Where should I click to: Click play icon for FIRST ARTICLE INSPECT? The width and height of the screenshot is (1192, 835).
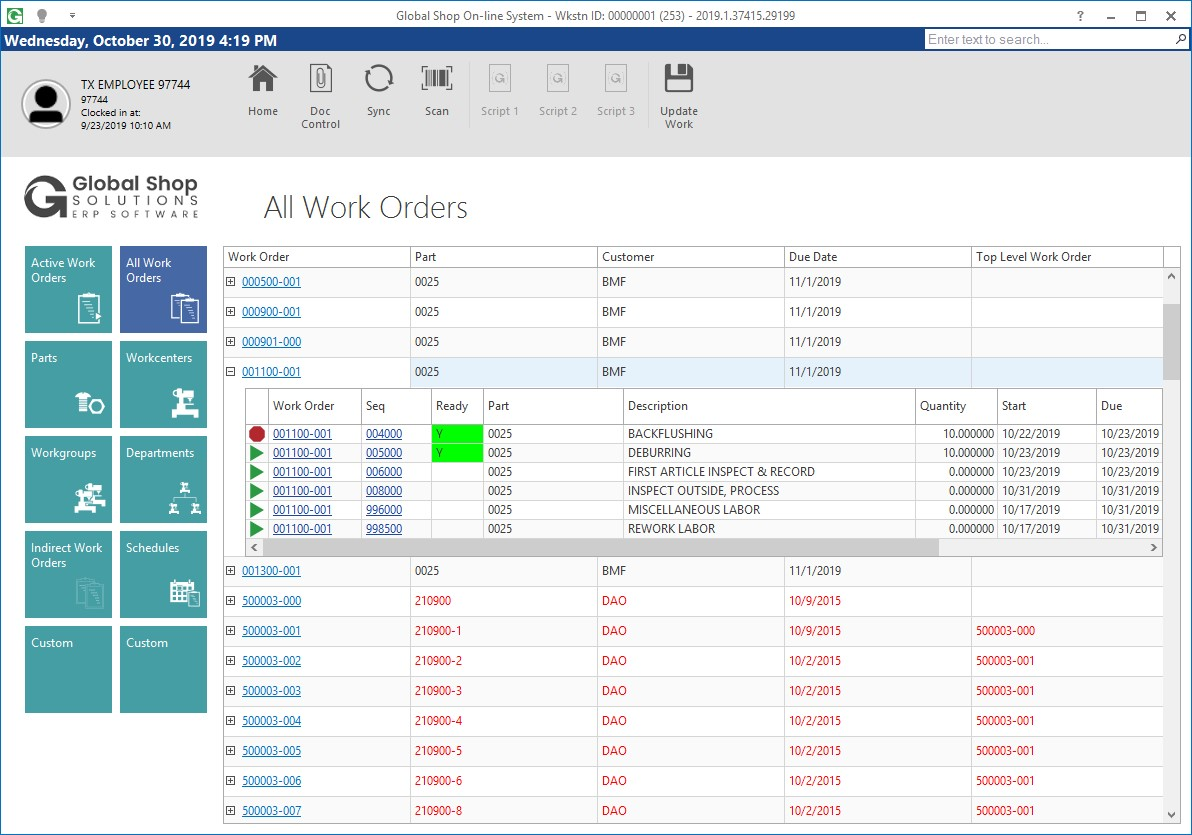click(257, 472)
